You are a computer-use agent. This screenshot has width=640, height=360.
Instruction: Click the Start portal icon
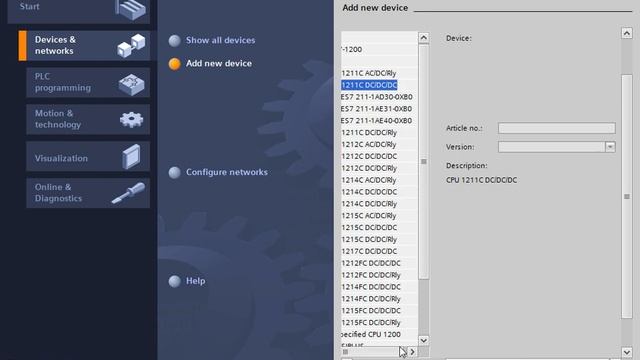131,9
